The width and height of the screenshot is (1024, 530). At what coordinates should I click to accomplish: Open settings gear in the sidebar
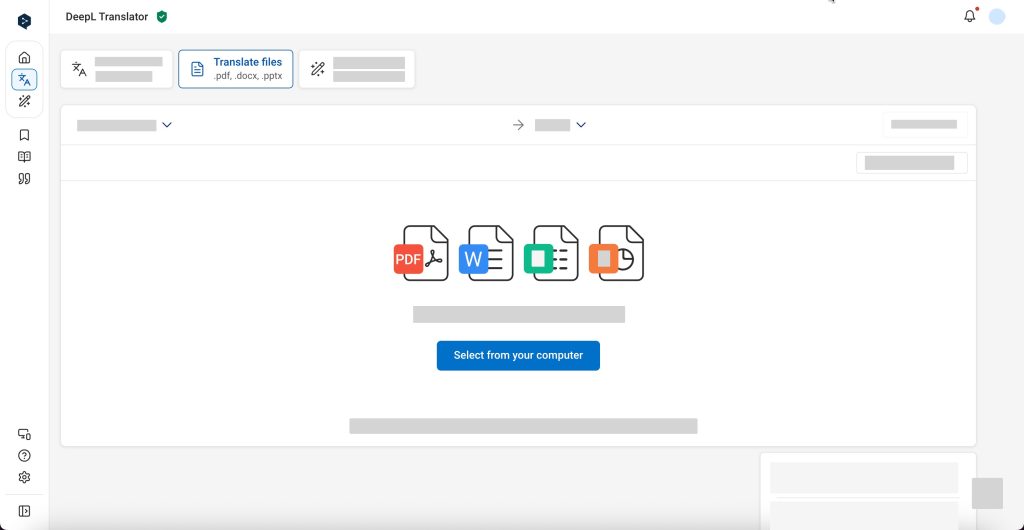pyautogui.click(x=24, y=478)
